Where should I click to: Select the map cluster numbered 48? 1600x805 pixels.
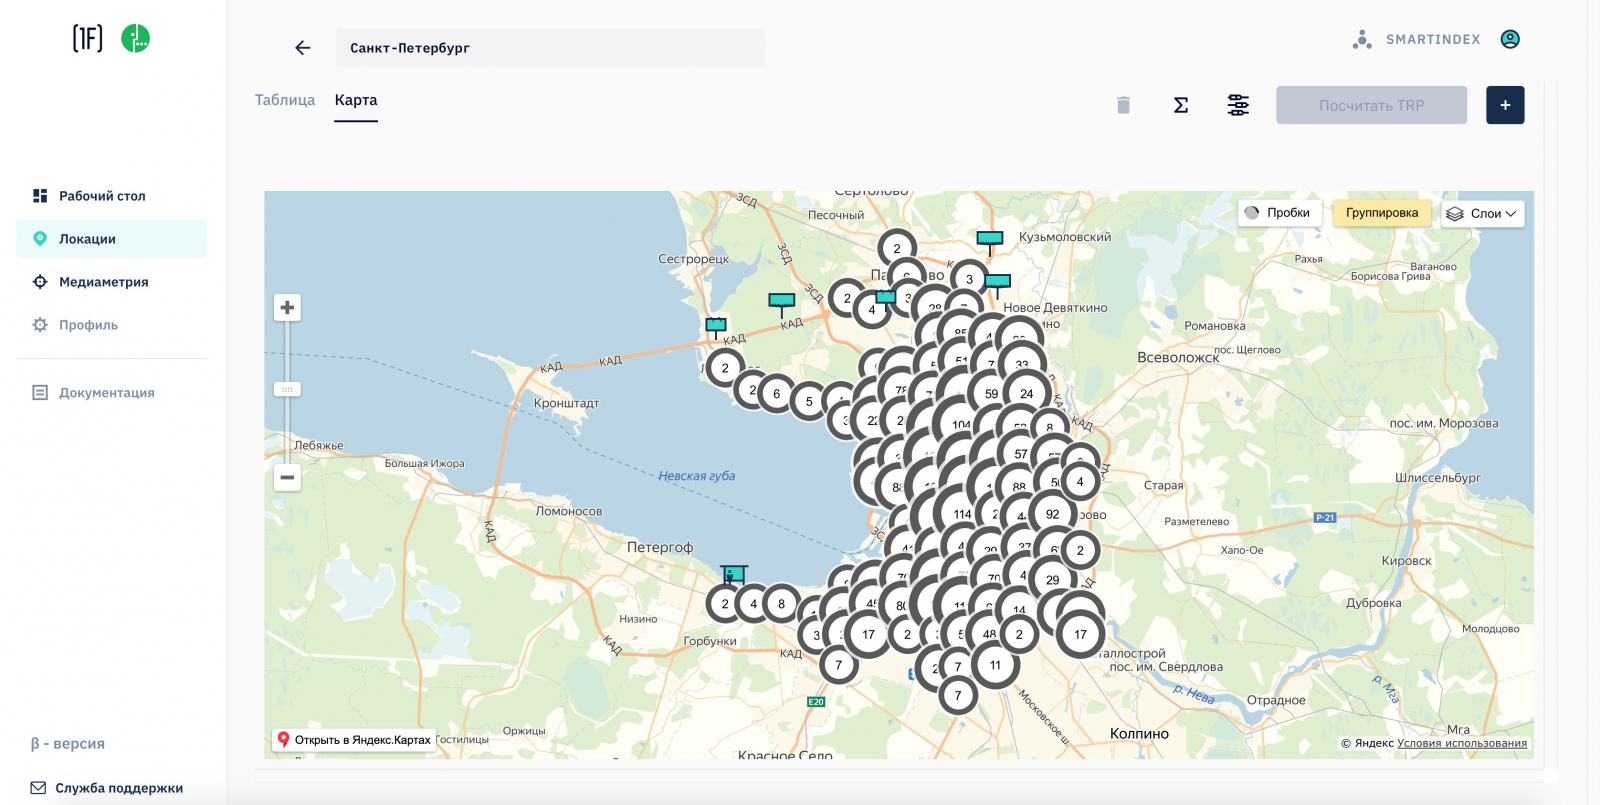coord(989,634)
